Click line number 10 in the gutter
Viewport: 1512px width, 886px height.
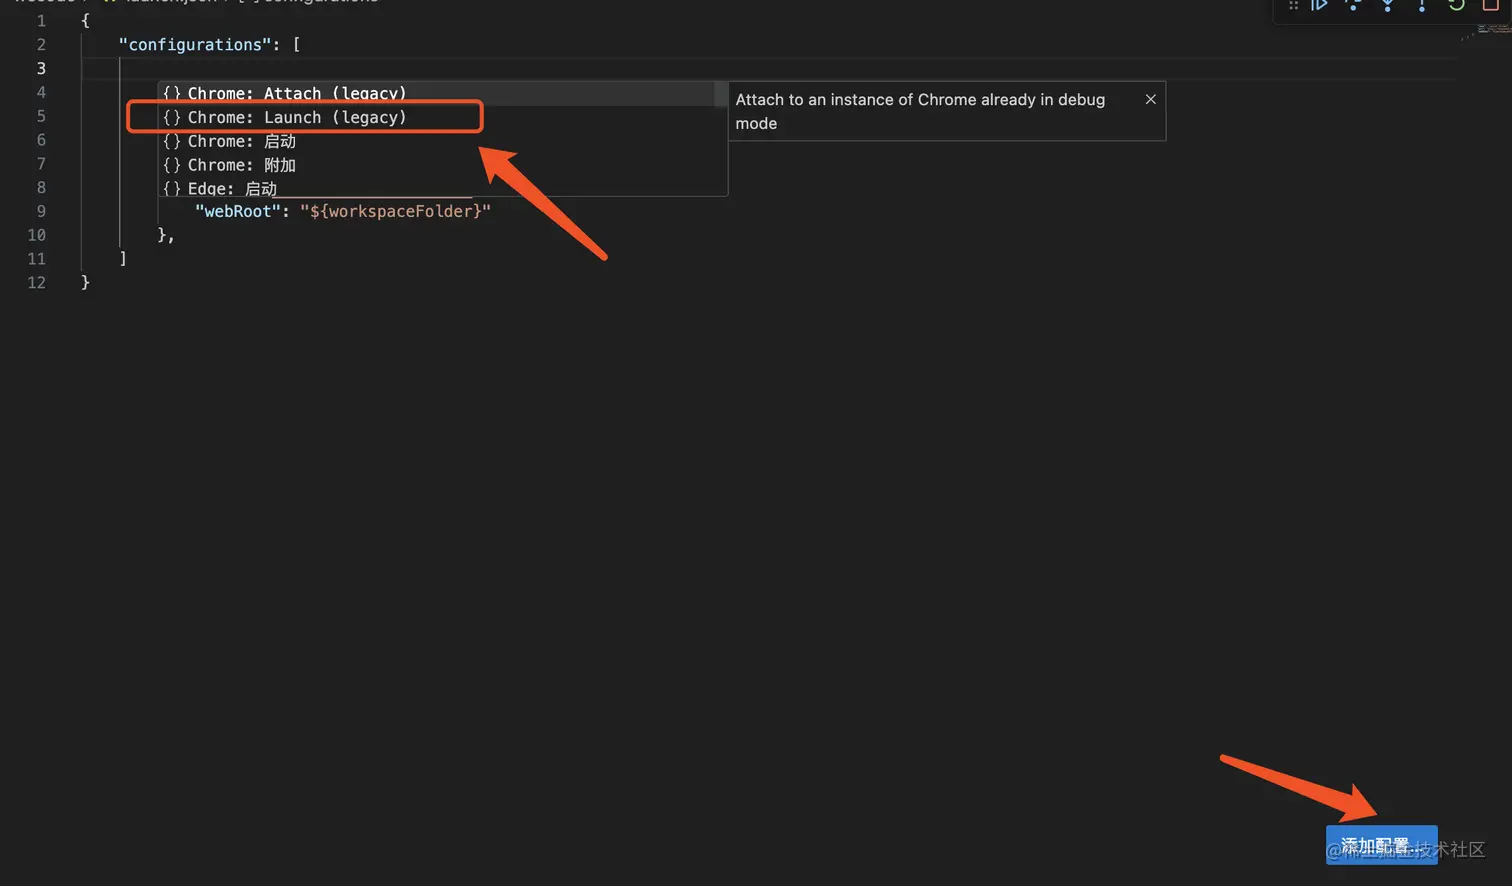37,235
